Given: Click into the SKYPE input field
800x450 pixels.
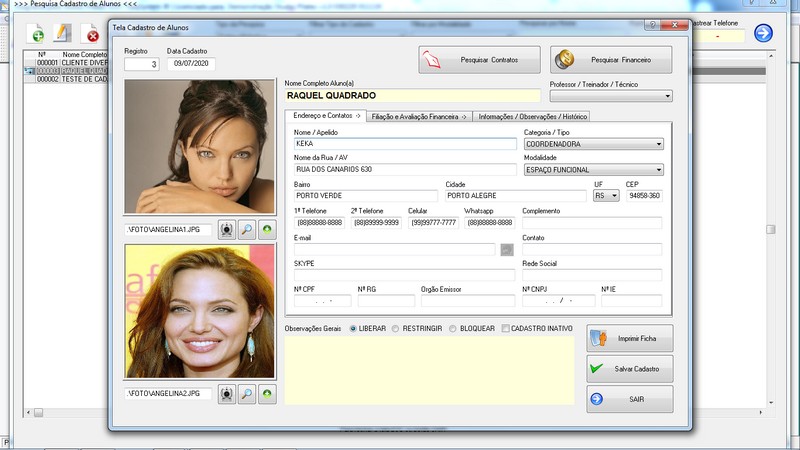Looking at the screenshot, I should (404, 275).
